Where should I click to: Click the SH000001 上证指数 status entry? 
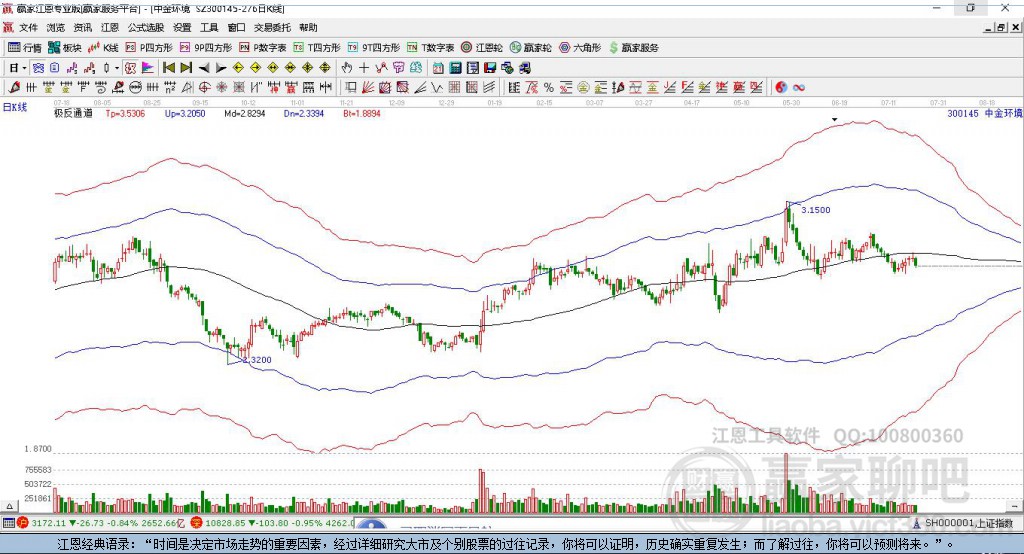[x=969, y=523]
